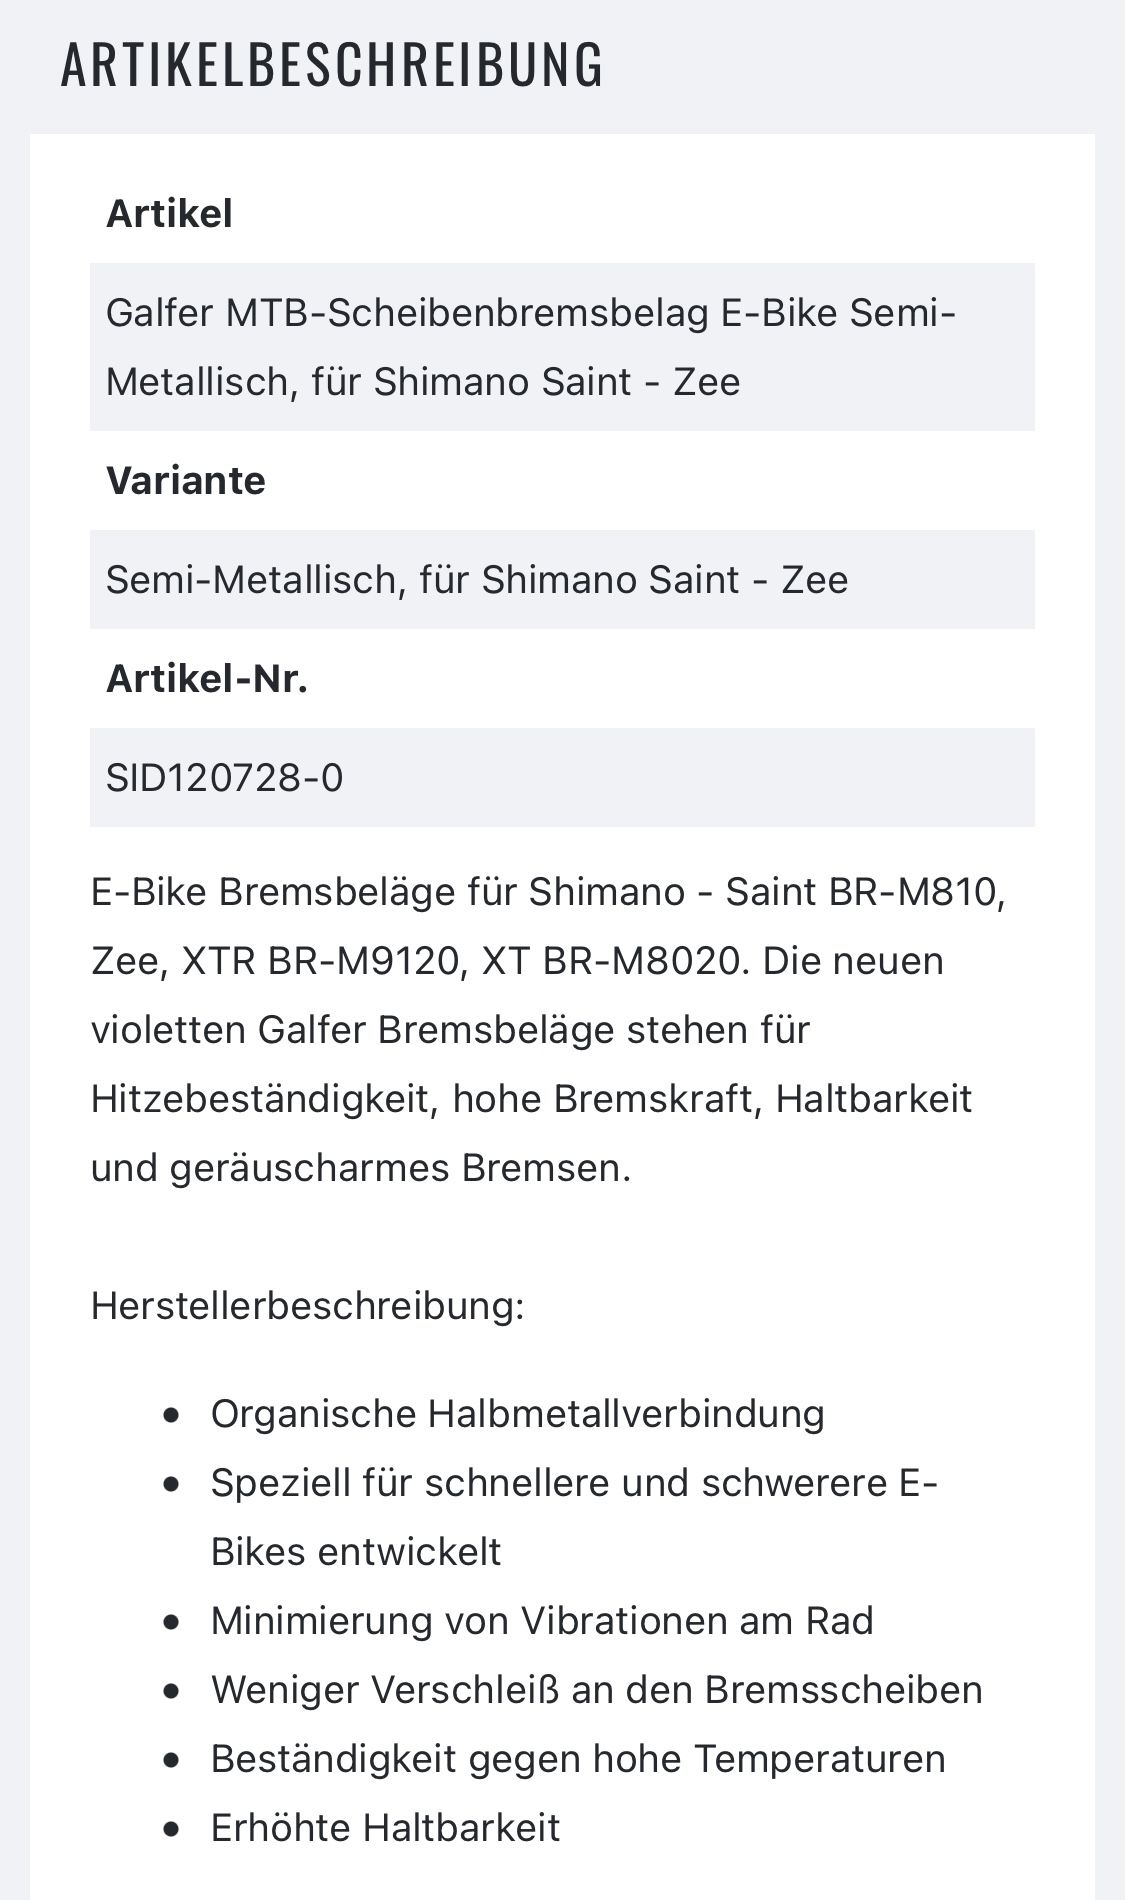Click the Herstellerbeschreibung heading text

(x=307, y=1306)
